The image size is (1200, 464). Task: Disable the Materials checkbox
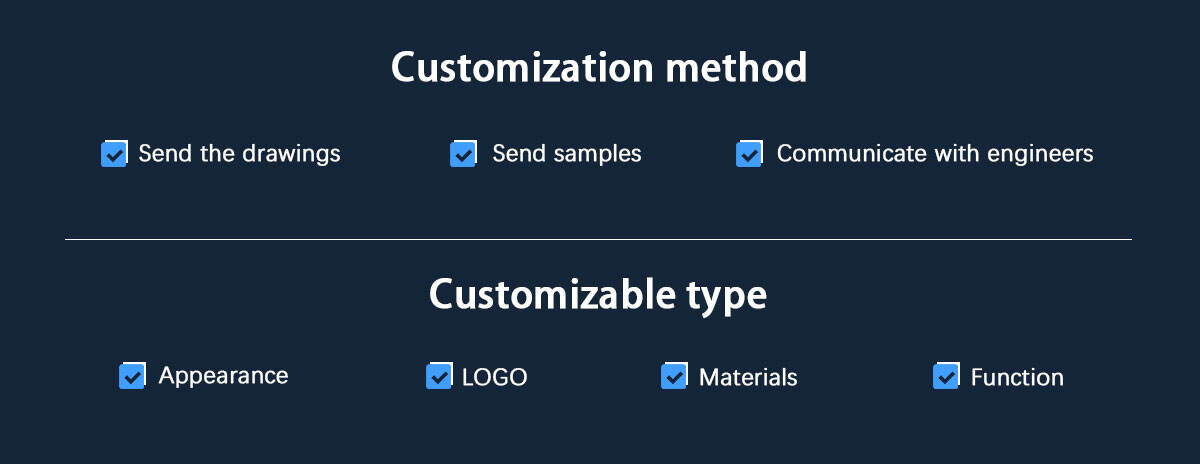tap(674, 376)
